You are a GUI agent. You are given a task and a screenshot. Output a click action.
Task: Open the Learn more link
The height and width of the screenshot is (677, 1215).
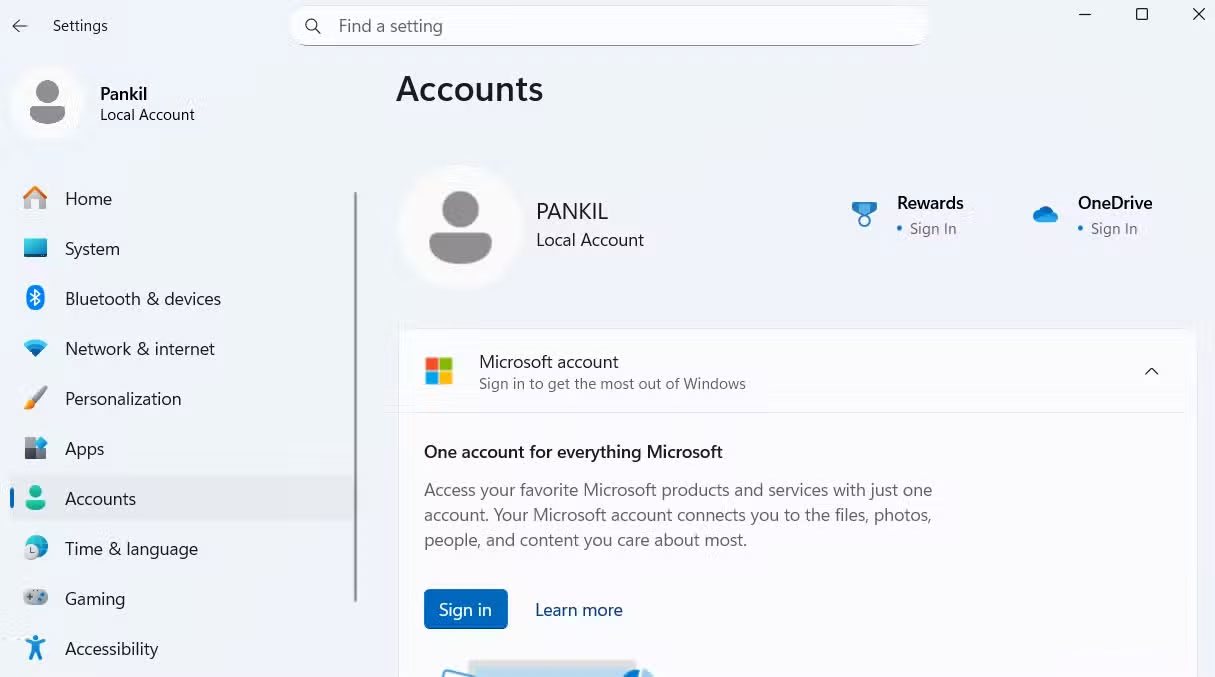point(578,609)
